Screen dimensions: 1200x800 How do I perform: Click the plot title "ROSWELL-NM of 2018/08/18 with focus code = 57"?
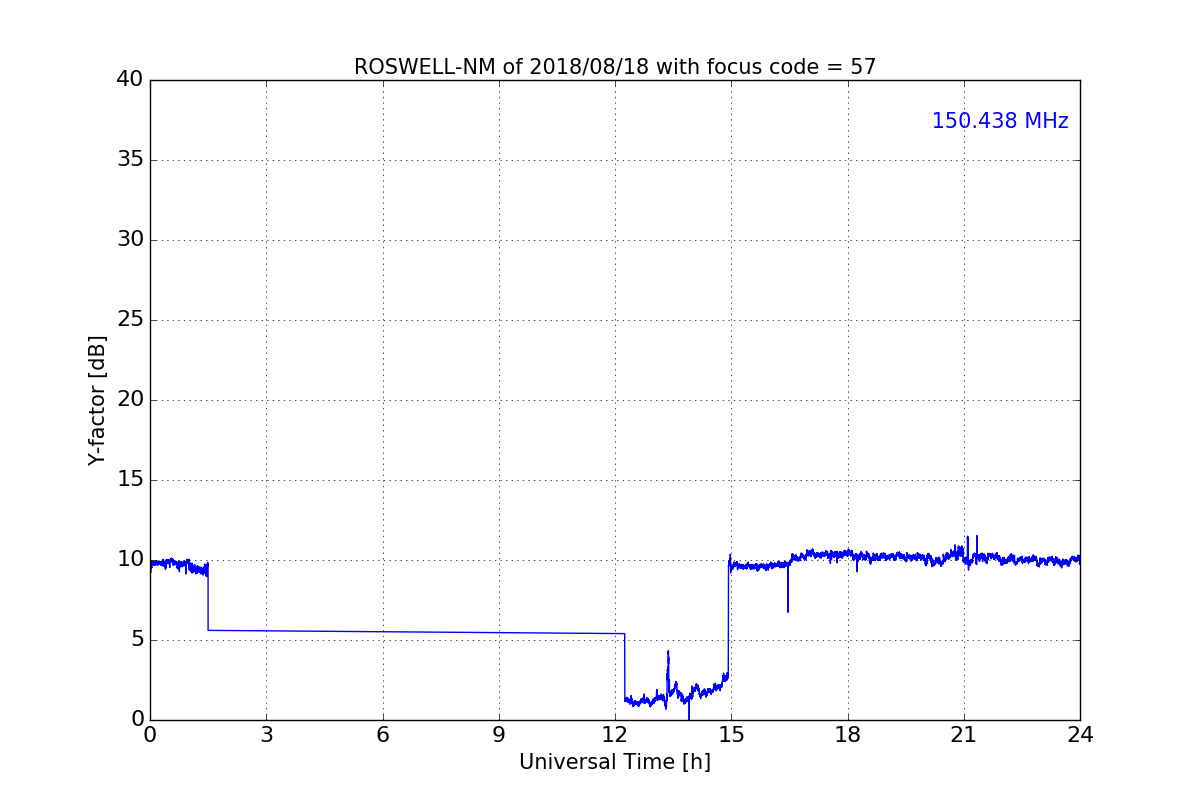pyautogui.click(x=615, y=67)
